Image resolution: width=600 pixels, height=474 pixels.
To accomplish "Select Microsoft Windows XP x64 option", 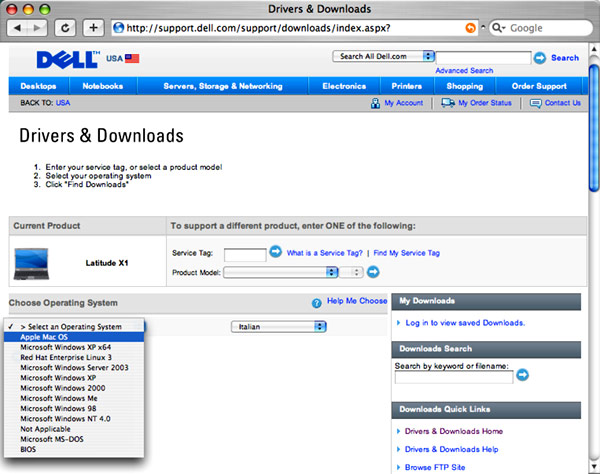I will click(x=74, y=347).
